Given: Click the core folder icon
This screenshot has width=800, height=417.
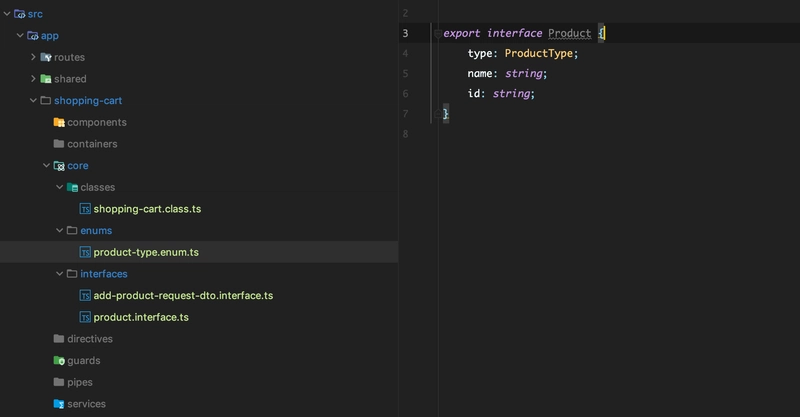Looking at the screenshot, I should (x=59, y=166).
